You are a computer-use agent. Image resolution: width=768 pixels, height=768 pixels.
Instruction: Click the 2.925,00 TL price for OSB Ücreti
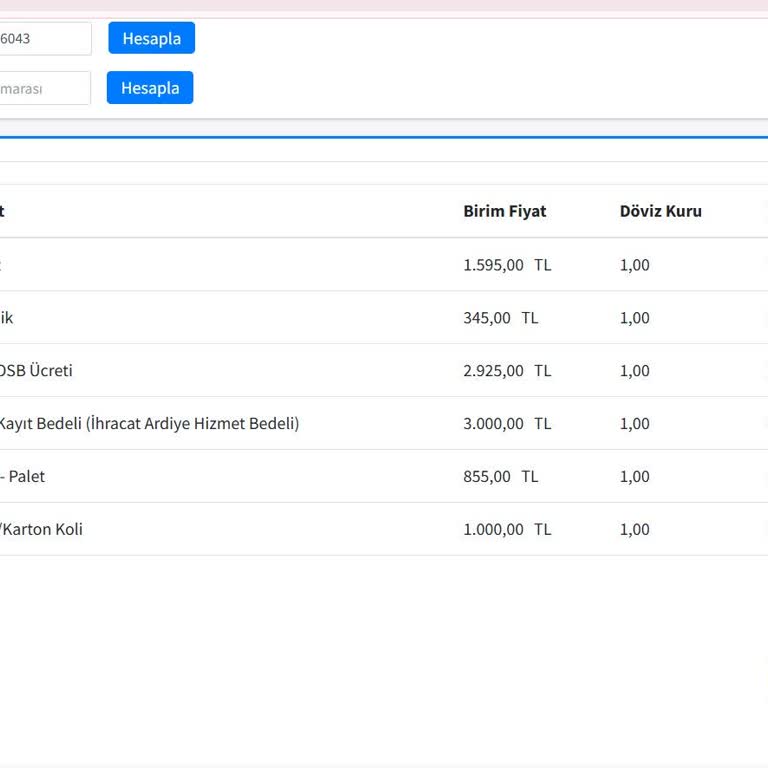tap(506, 371)
